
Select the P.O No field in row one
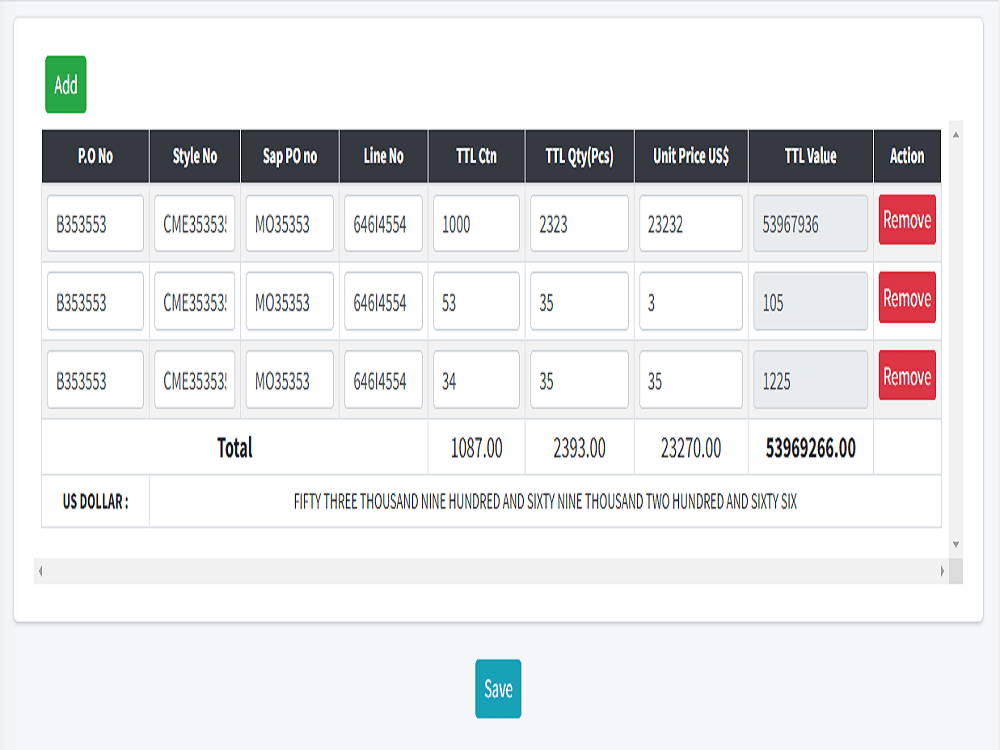click(x=94, y=222)
